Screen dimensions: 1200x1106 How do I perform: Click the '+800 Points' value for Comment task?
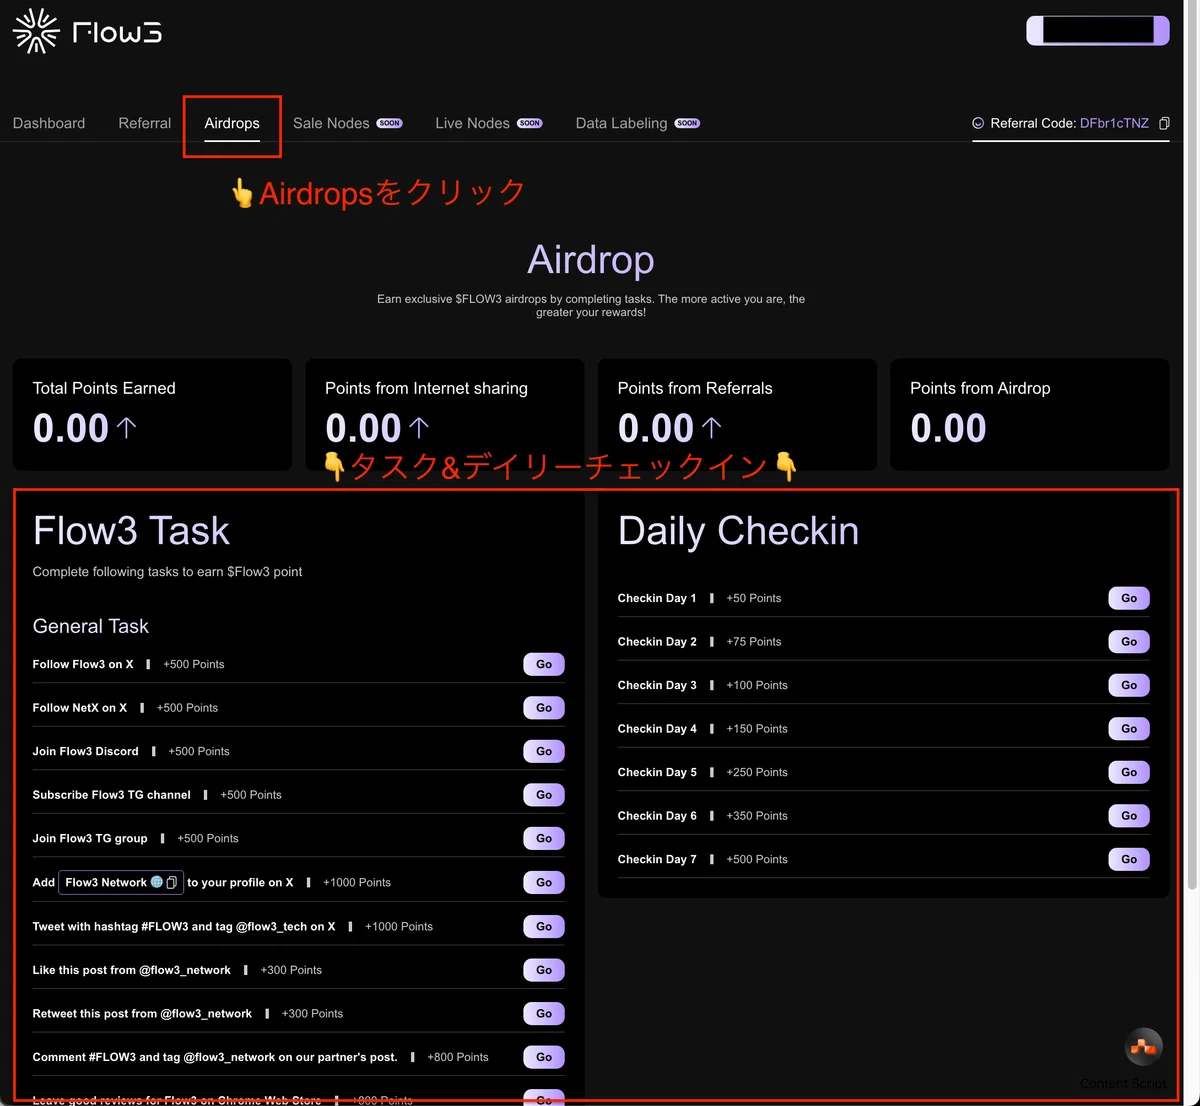click(x=458, y=1057)
